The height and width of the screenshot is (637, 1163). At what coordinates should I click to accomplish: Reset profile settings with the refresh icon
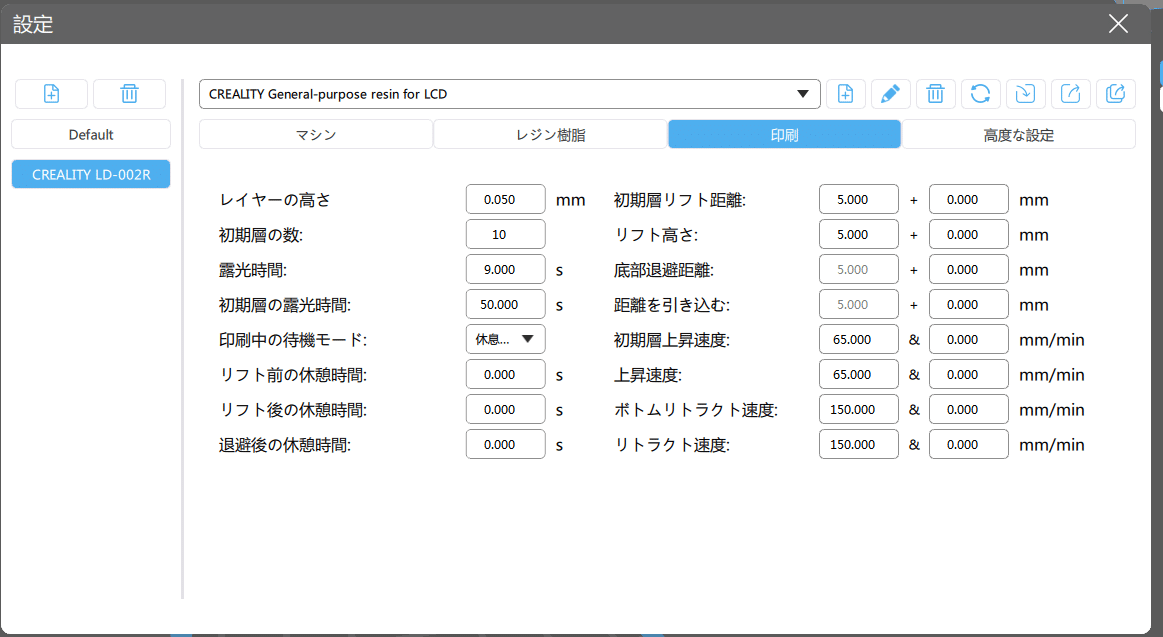tap(980, 93)
